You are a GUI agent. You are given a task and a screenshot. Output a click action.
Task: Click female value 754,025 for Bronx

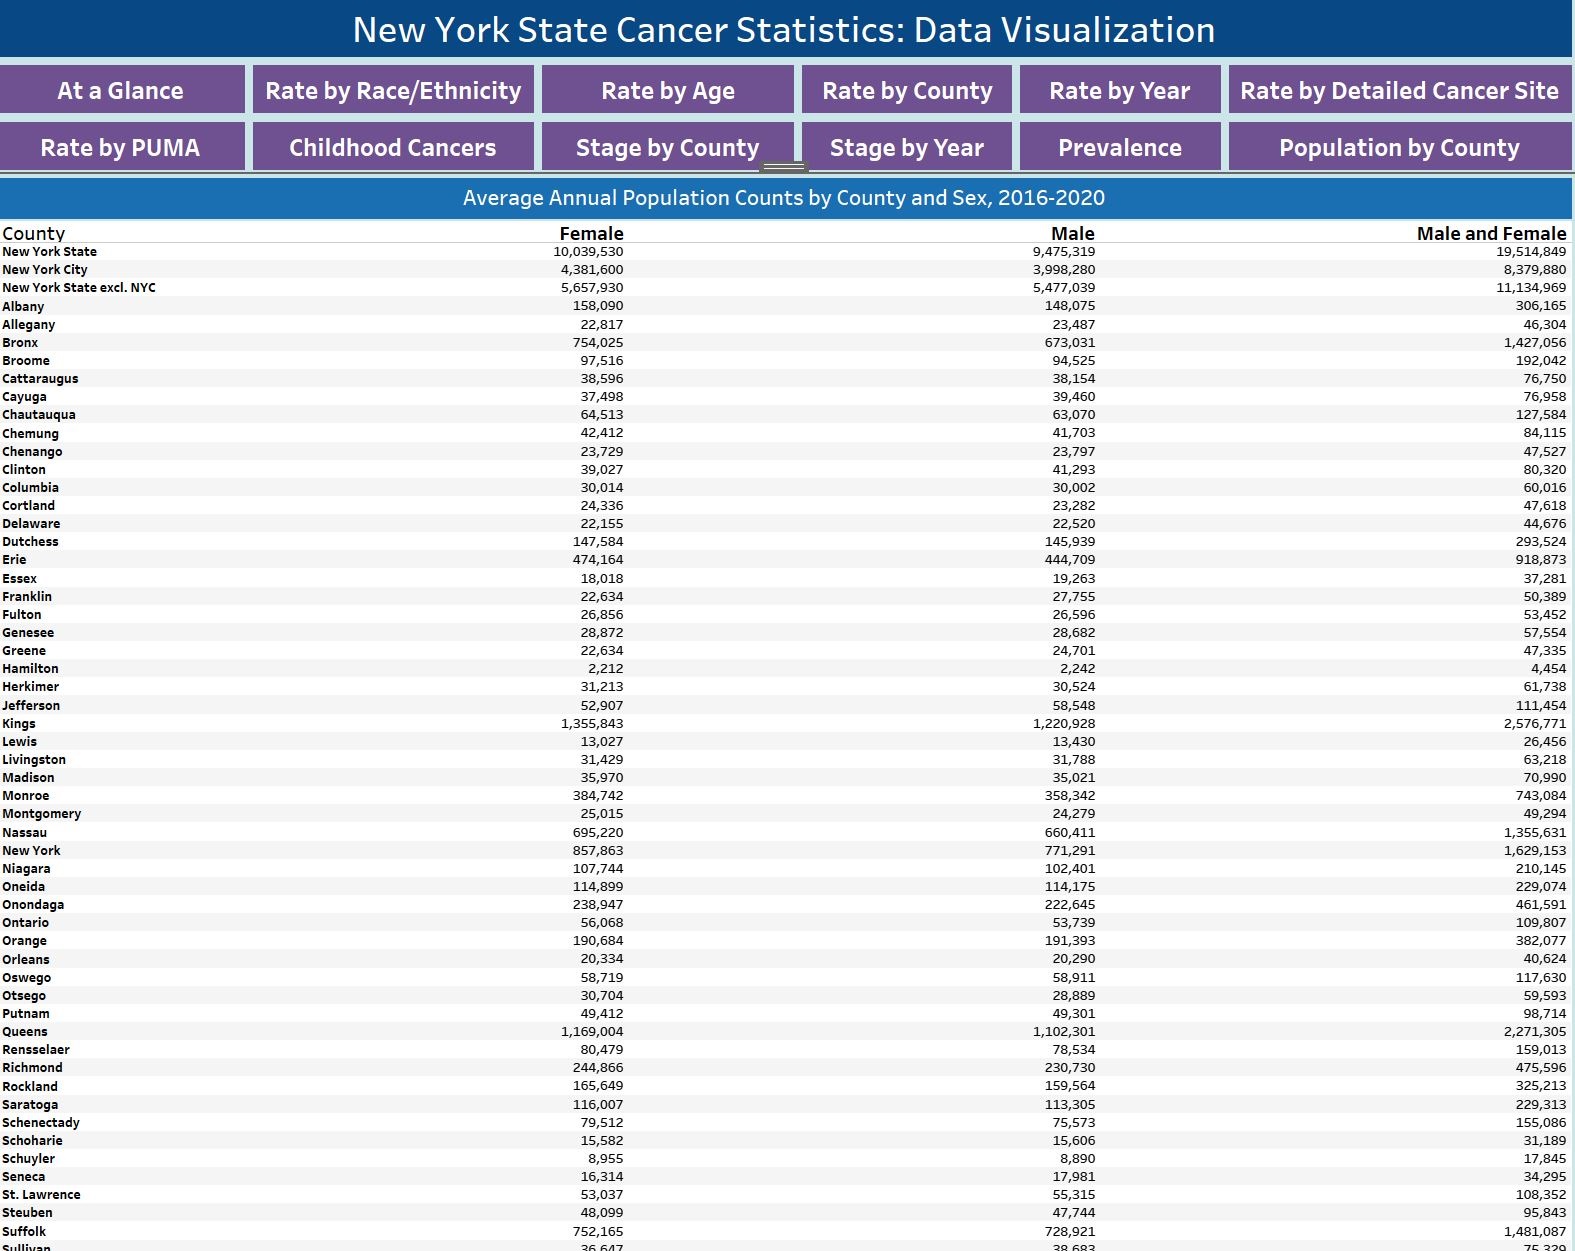click(598, 342)
